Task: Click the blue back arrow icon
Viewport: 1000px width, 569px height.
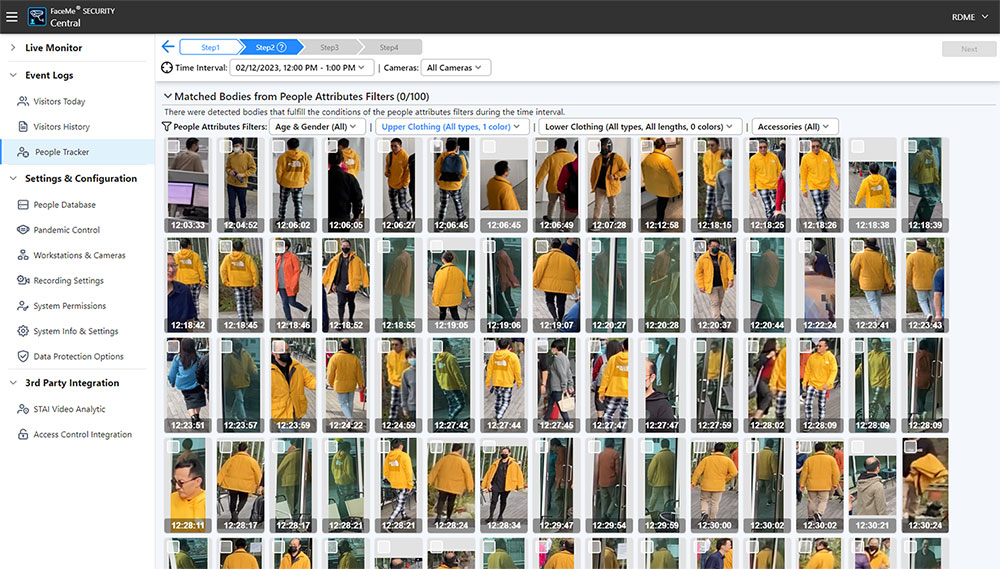Action: [168, 47]
